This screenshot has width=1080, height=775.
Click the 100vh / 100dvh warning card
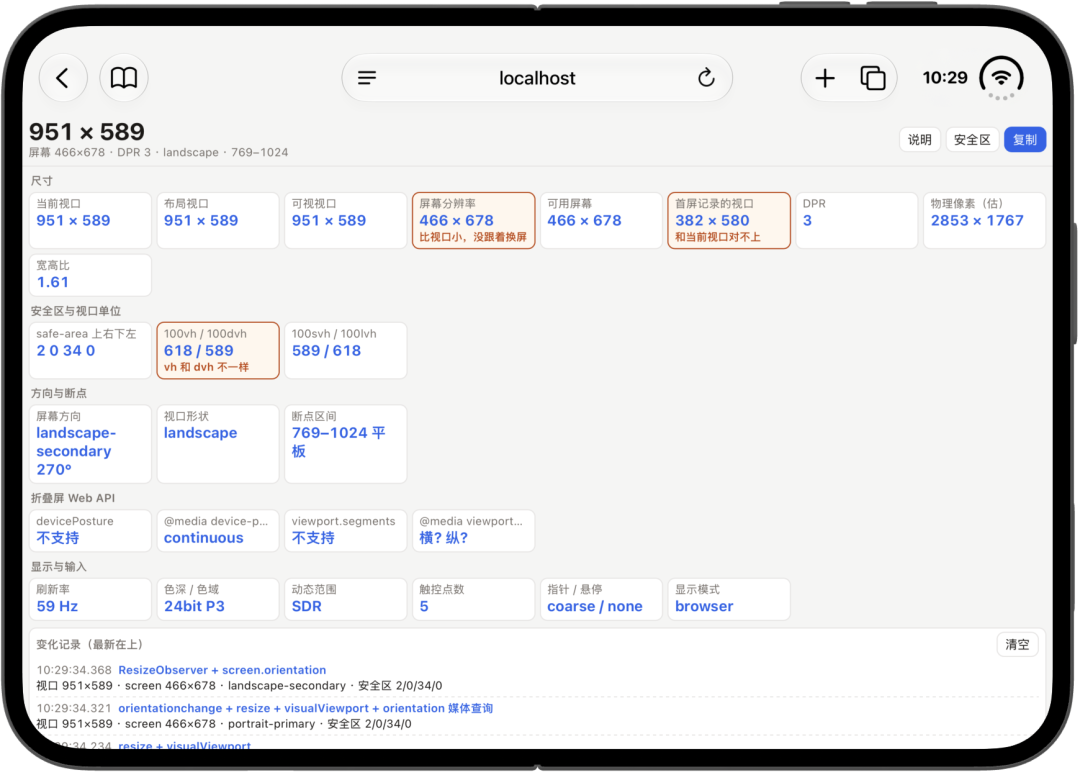click(x=218, y=351)
